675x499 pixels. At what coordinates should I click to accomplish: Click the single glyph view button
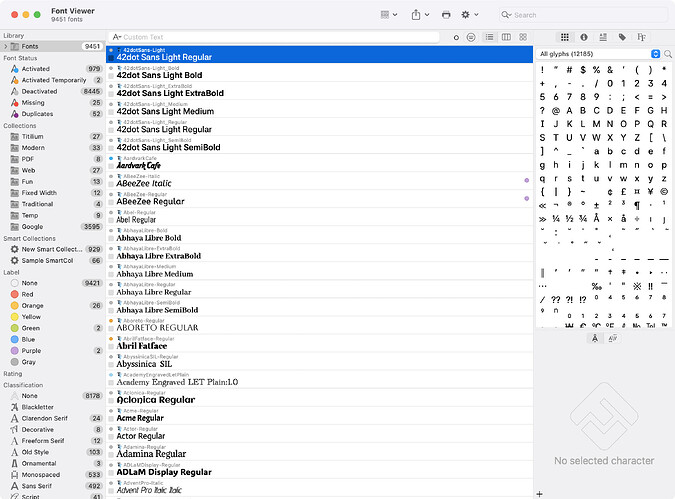pyautogui.click(x=595, y=338)
